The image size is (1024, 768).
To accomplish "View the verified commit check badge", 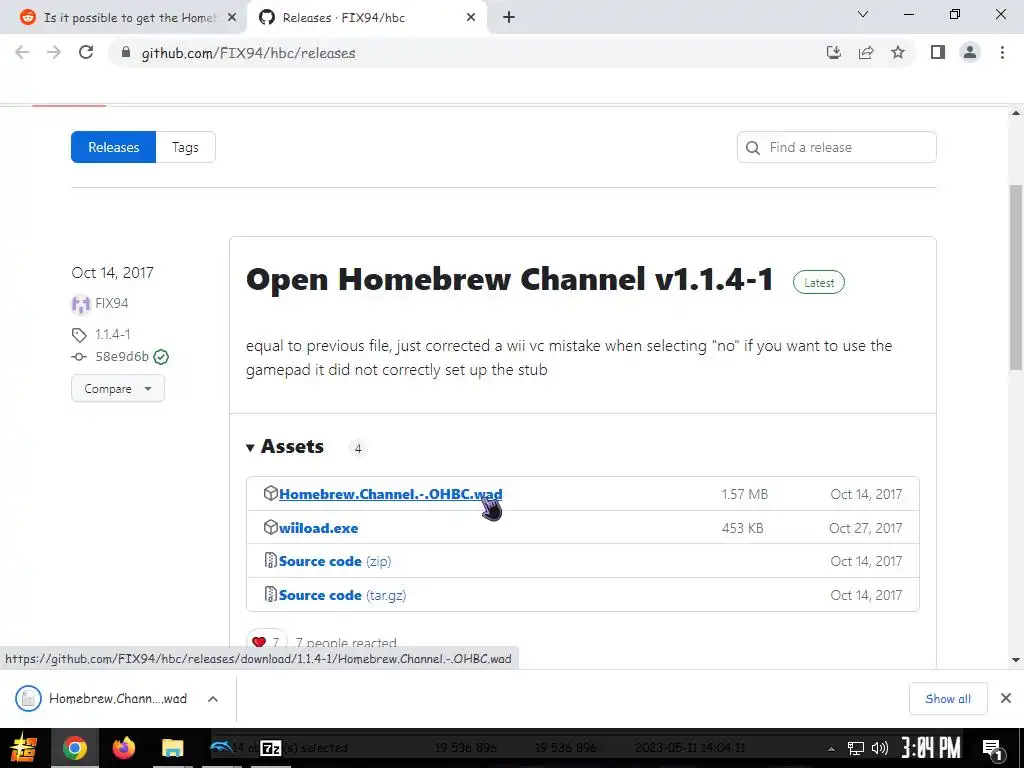I will pos(161,357).
